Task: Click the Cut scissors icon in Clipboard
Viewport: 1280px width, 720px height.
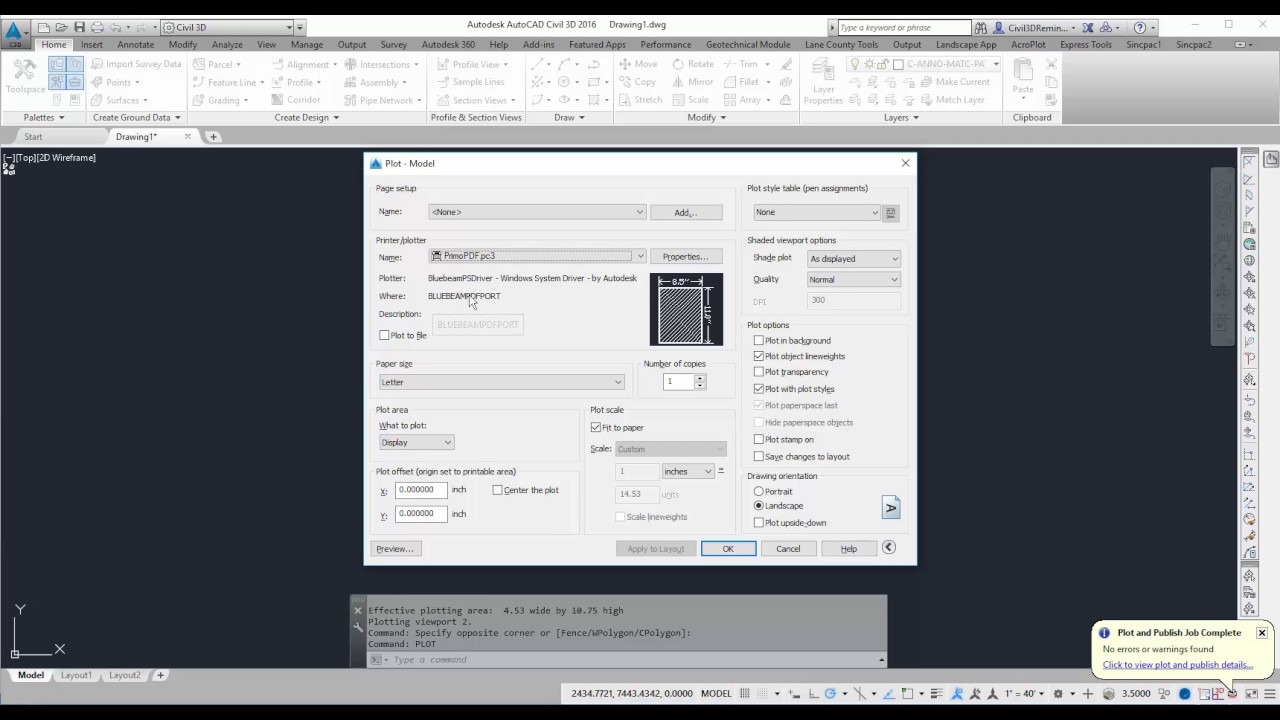Action: [x=1049, y=64]
